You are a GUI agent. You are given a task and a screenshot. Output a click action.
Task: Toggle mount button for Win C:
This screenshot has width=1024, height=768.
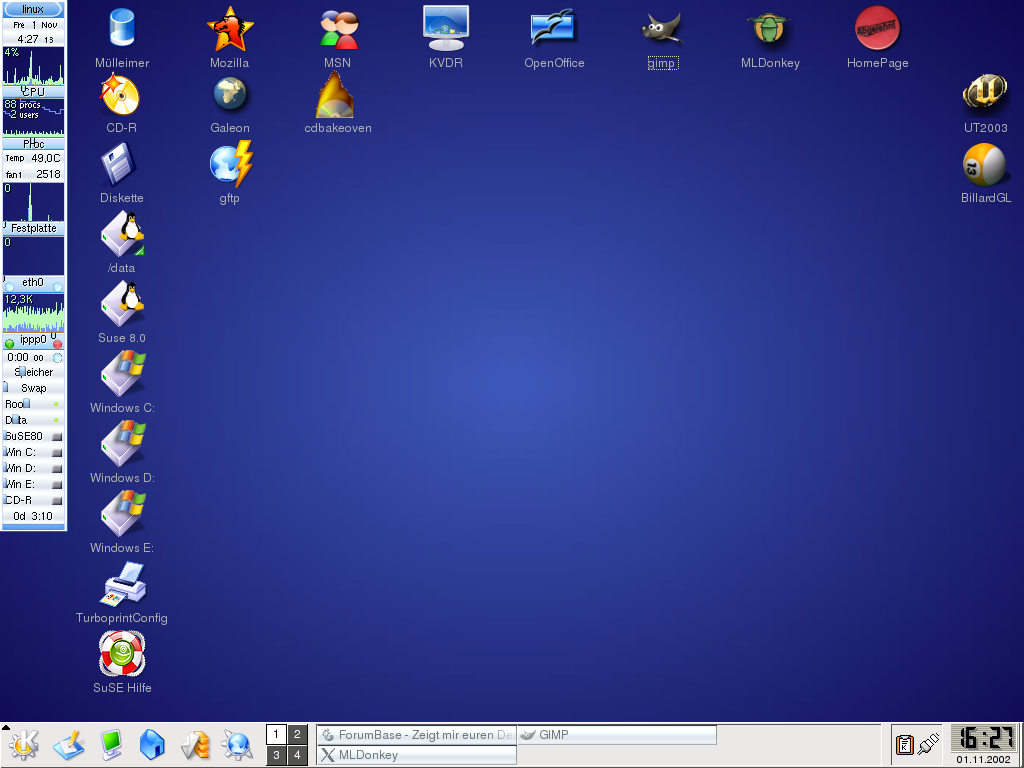point(57,452)
